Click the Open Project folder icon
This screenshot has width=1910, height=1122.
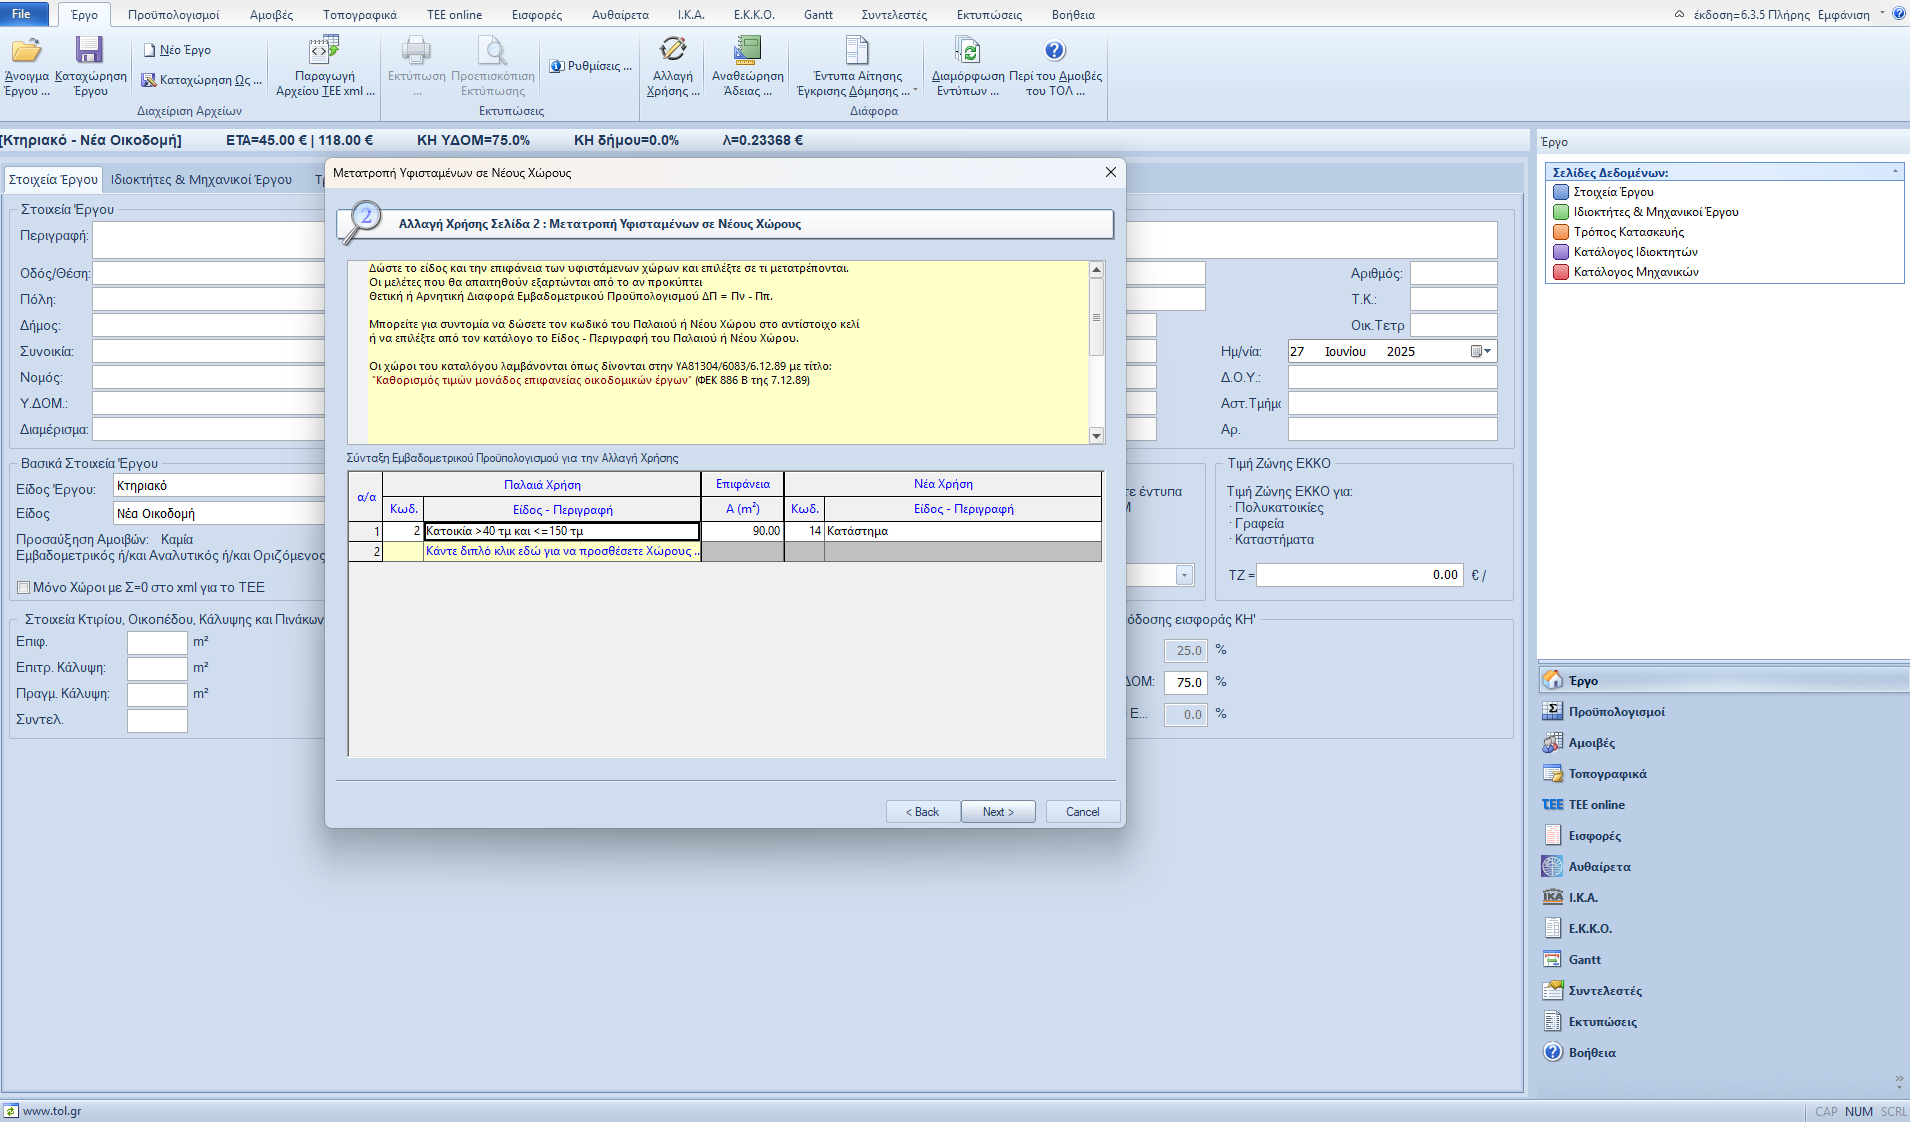(x=26, y=51)
